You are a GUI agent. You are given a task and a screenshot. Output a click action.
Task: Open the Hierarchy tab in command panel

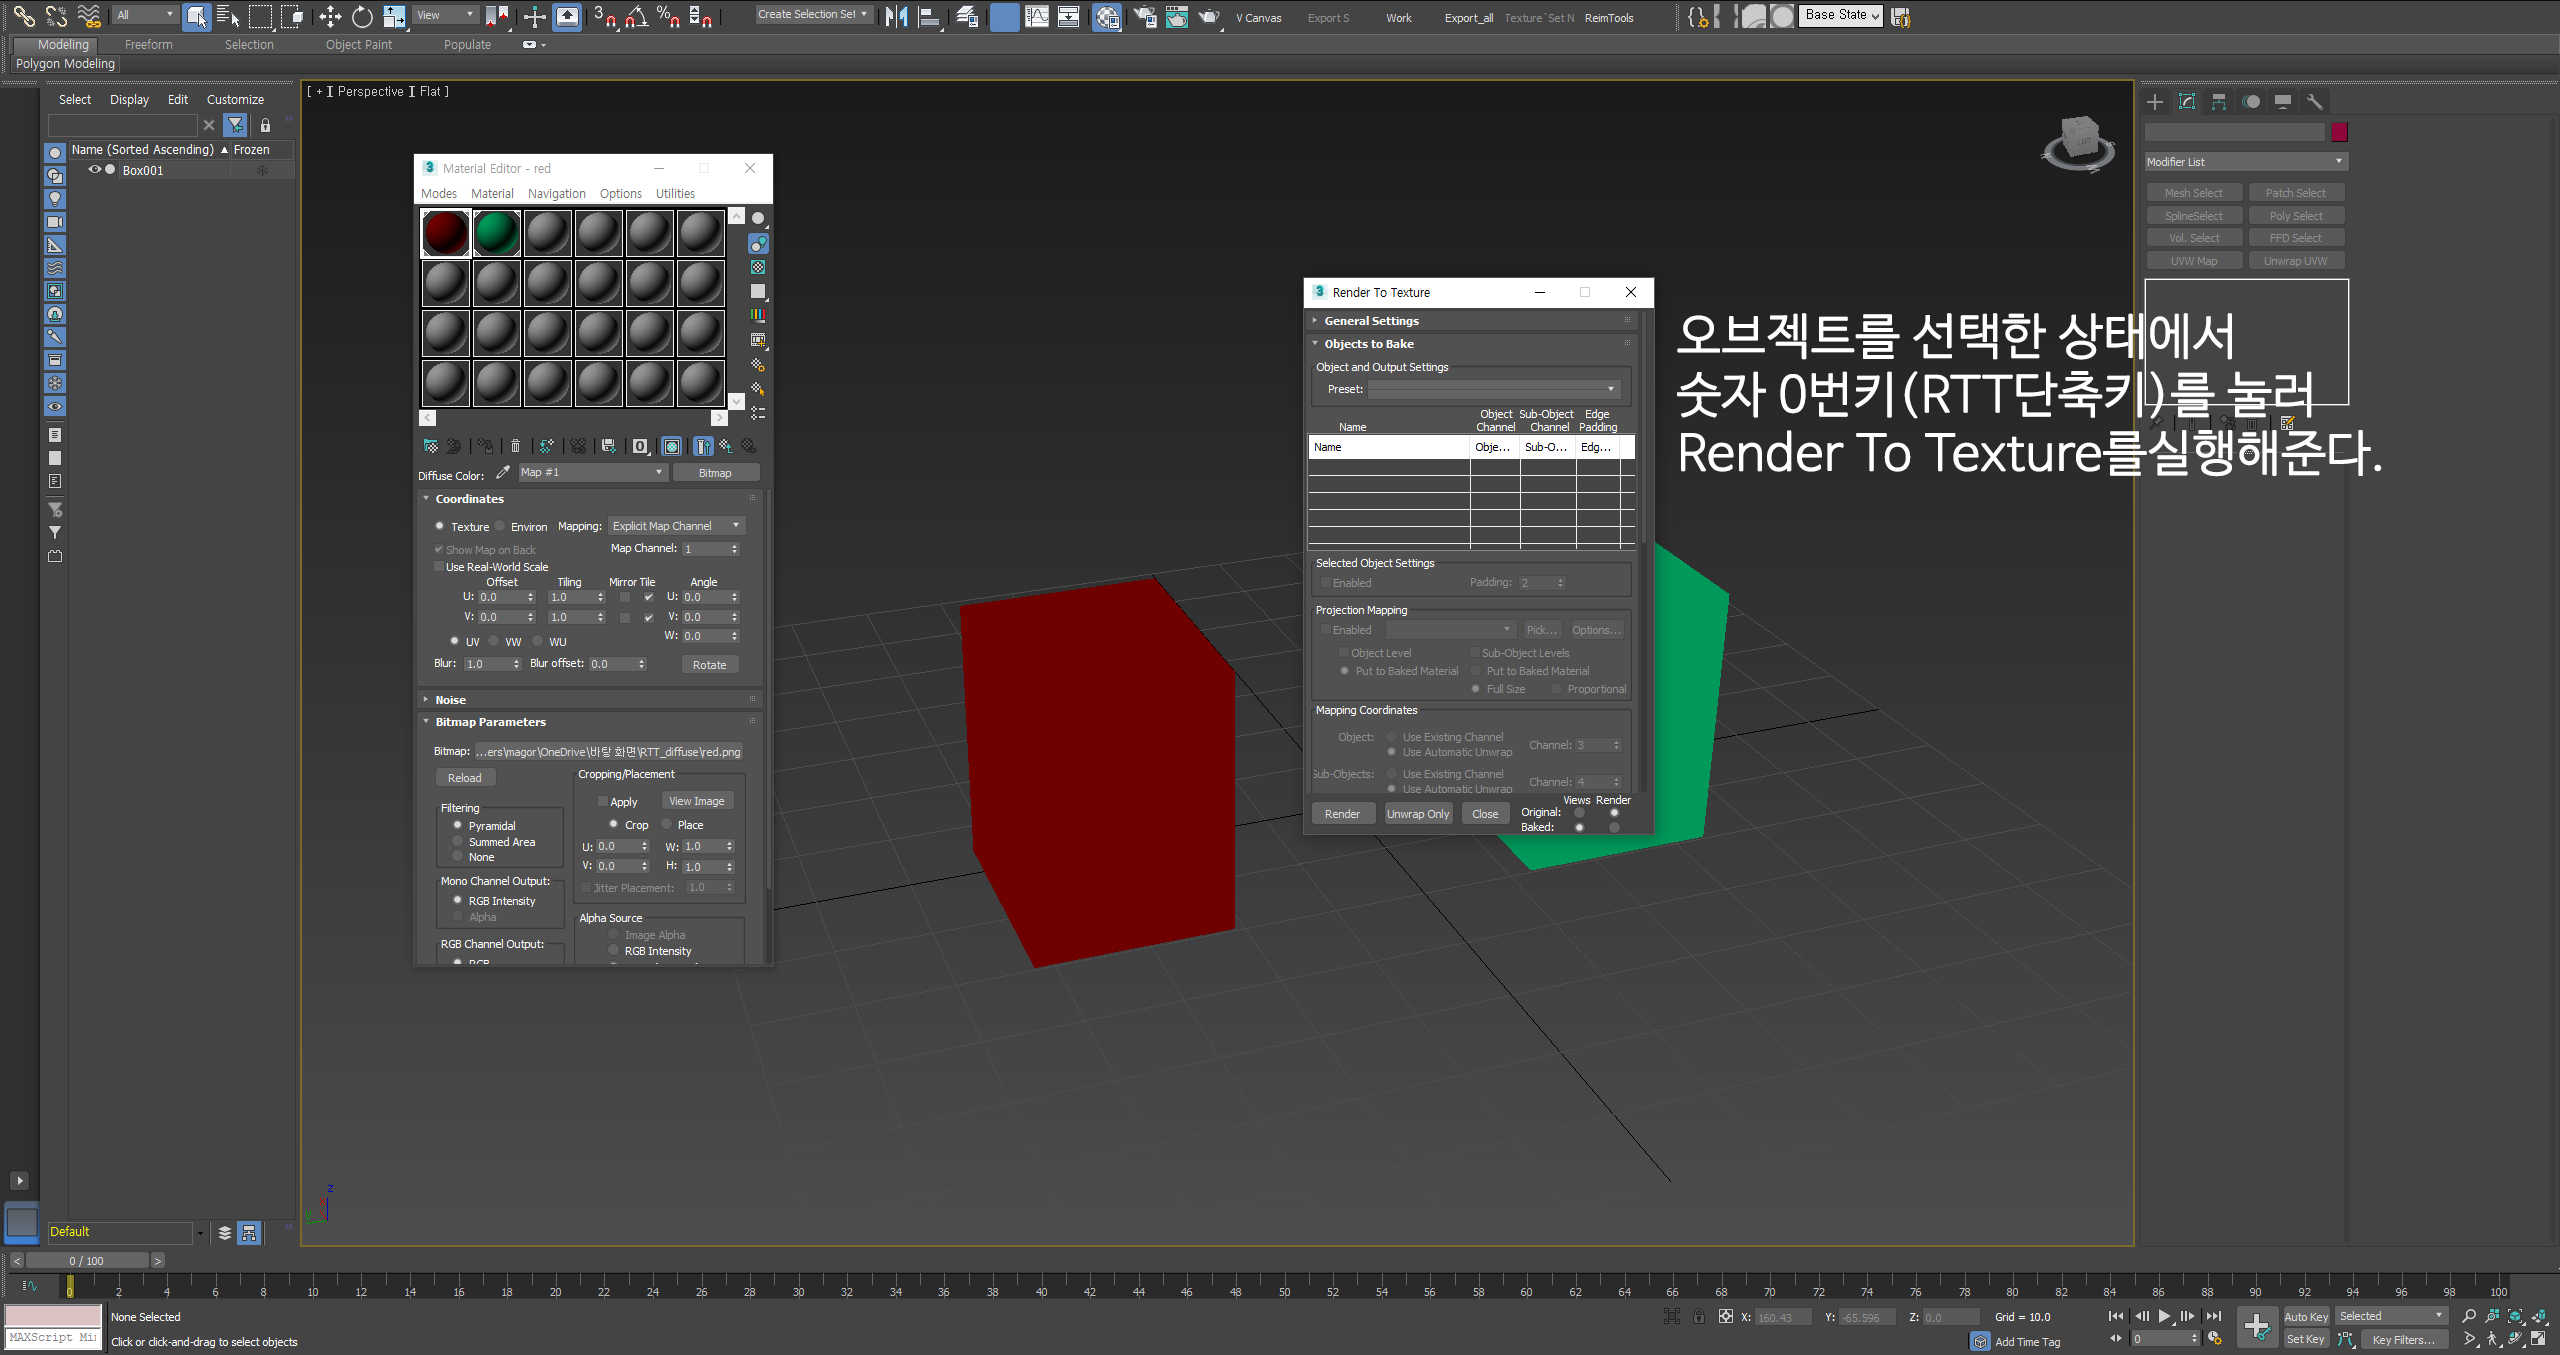click(x=2219, y=102)
